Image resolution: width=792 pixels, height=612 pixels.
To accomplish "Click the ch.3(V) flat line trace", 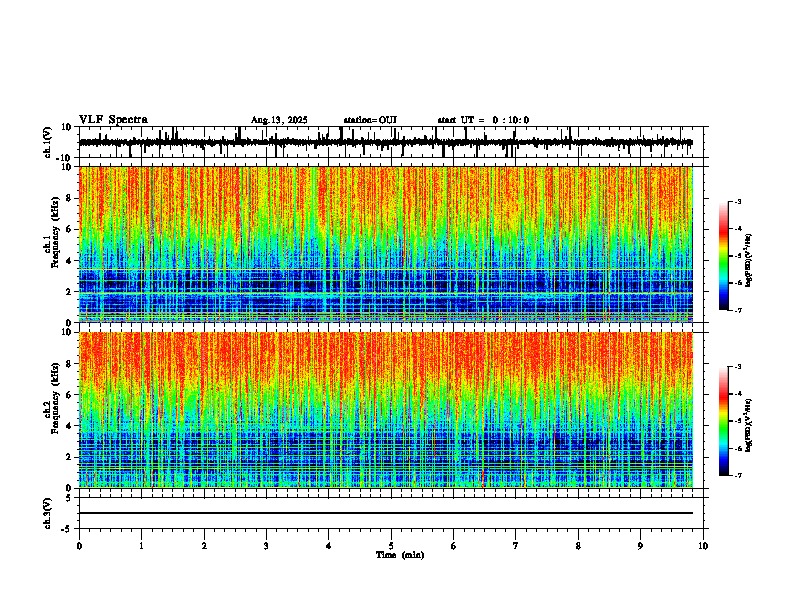I will [386, 513].
